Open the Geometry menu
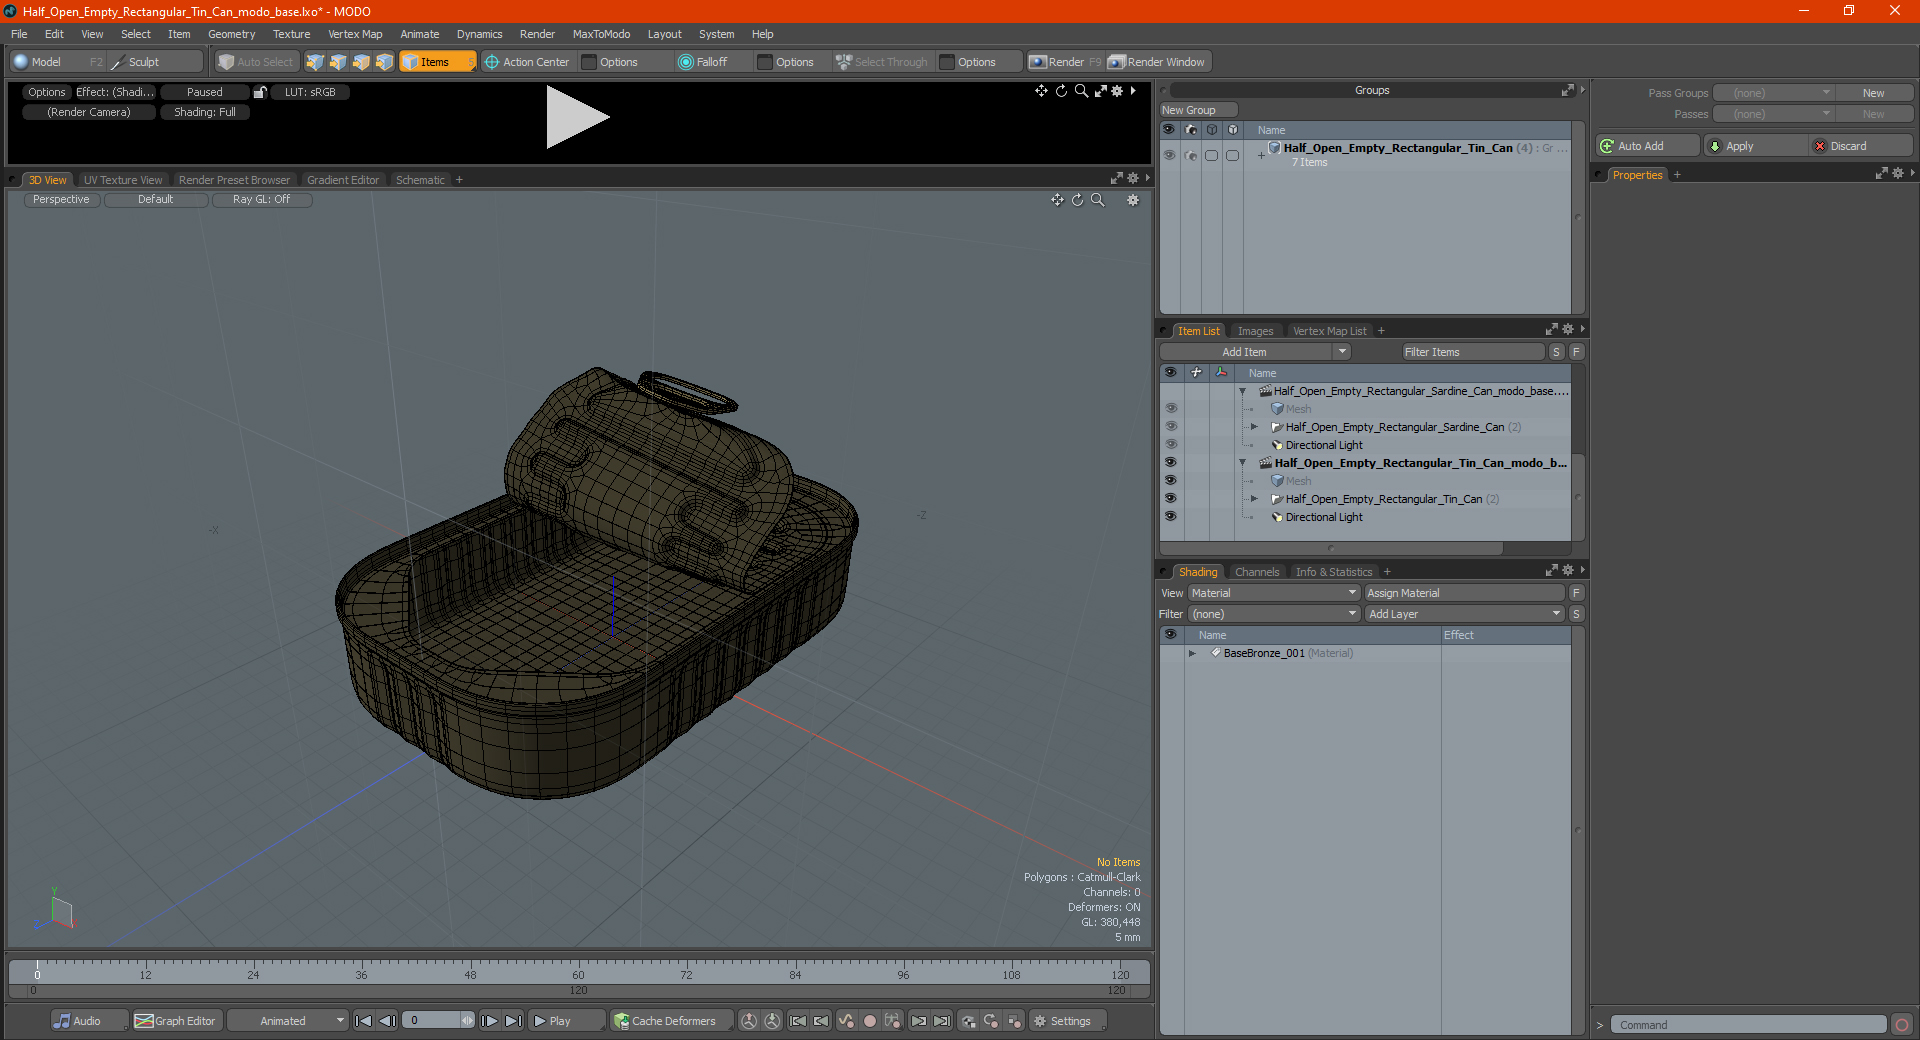This screenshot has height=1040, width=1920. click(231, 34)
